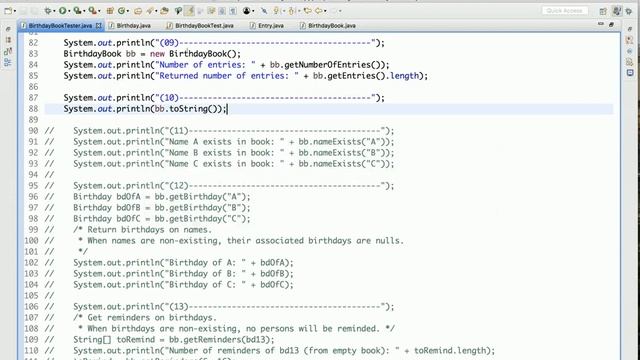Click the Previous Annotation icon
This screenshot has width=640, height=360.
[291, 11]
